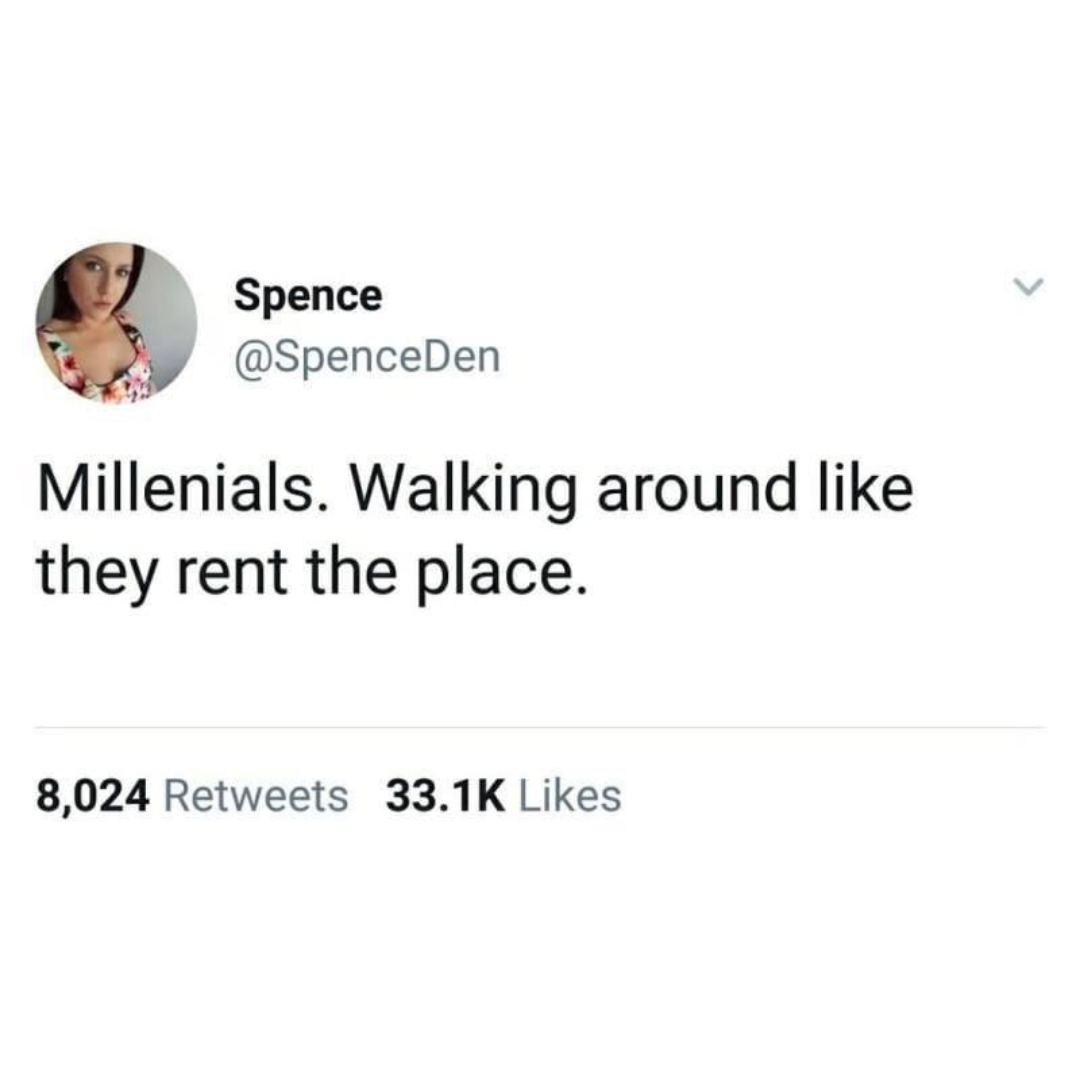Select the word Likes label
Image resolution: width=1080 pixels, height=1080 pixels.
coord(570,796)
